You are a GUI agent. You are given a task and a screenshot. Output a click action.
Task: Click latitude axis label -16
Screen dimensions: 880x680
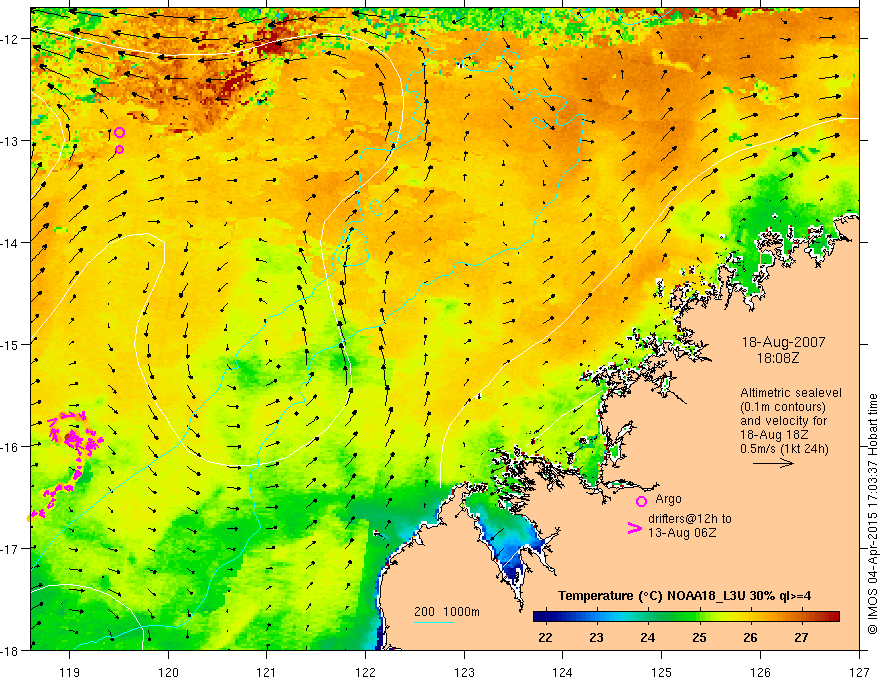point(11,447)
